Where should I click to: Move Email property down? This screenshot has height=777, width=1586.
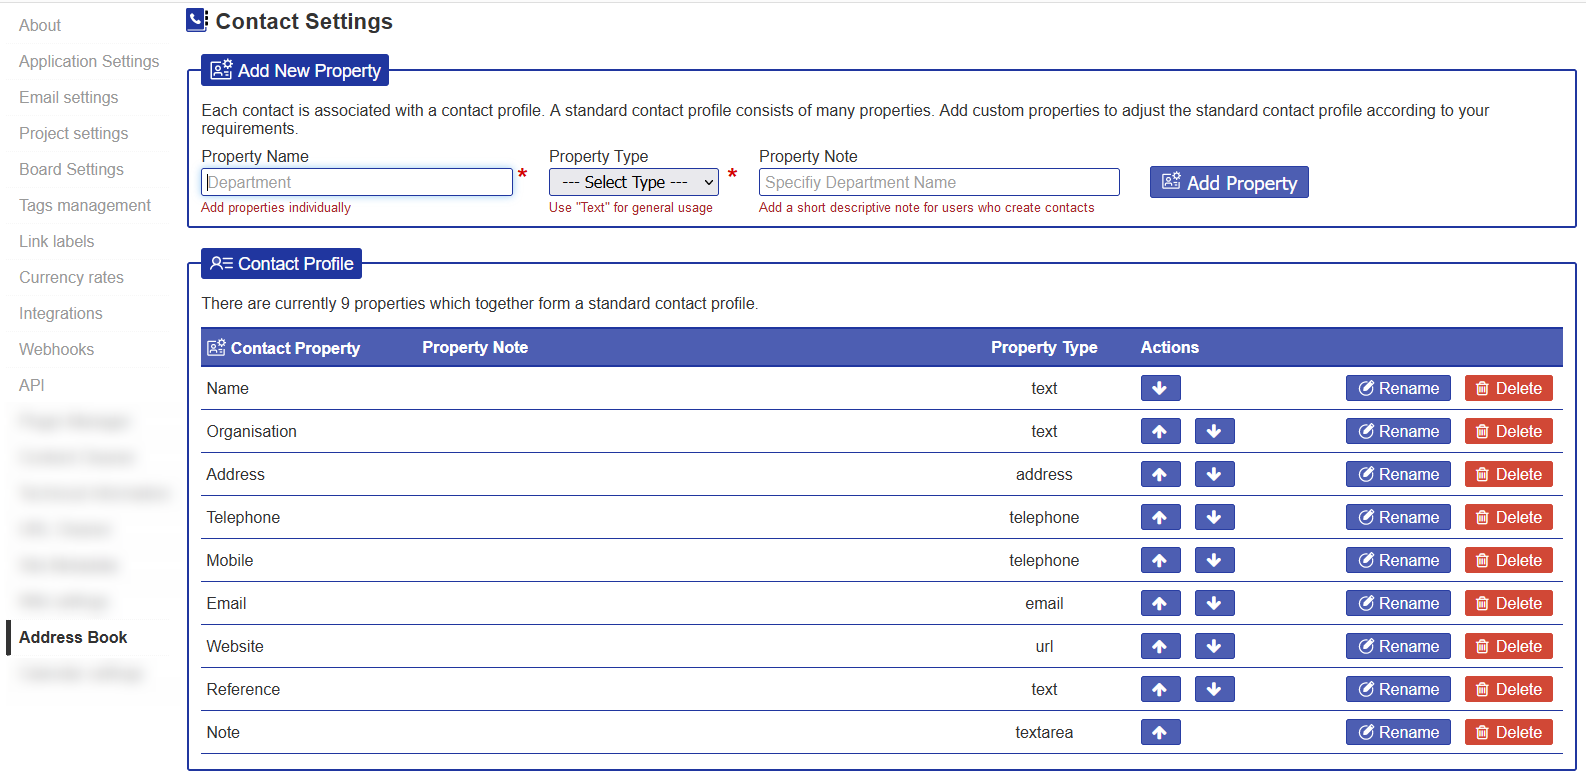[x=1214, y=603]
